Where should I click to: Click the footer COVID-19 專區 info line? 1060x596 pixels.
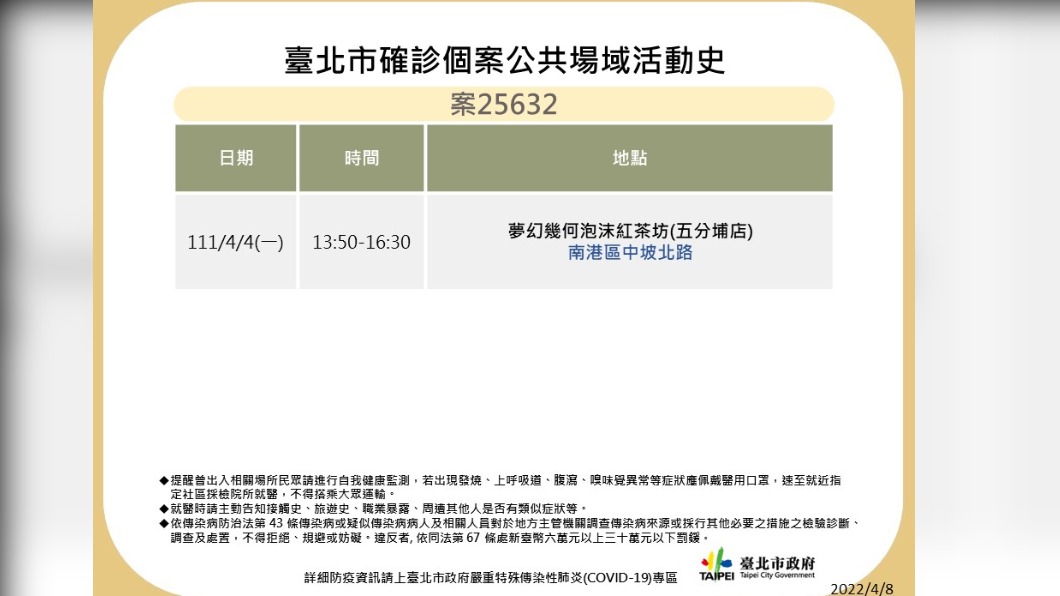point(491,578)
